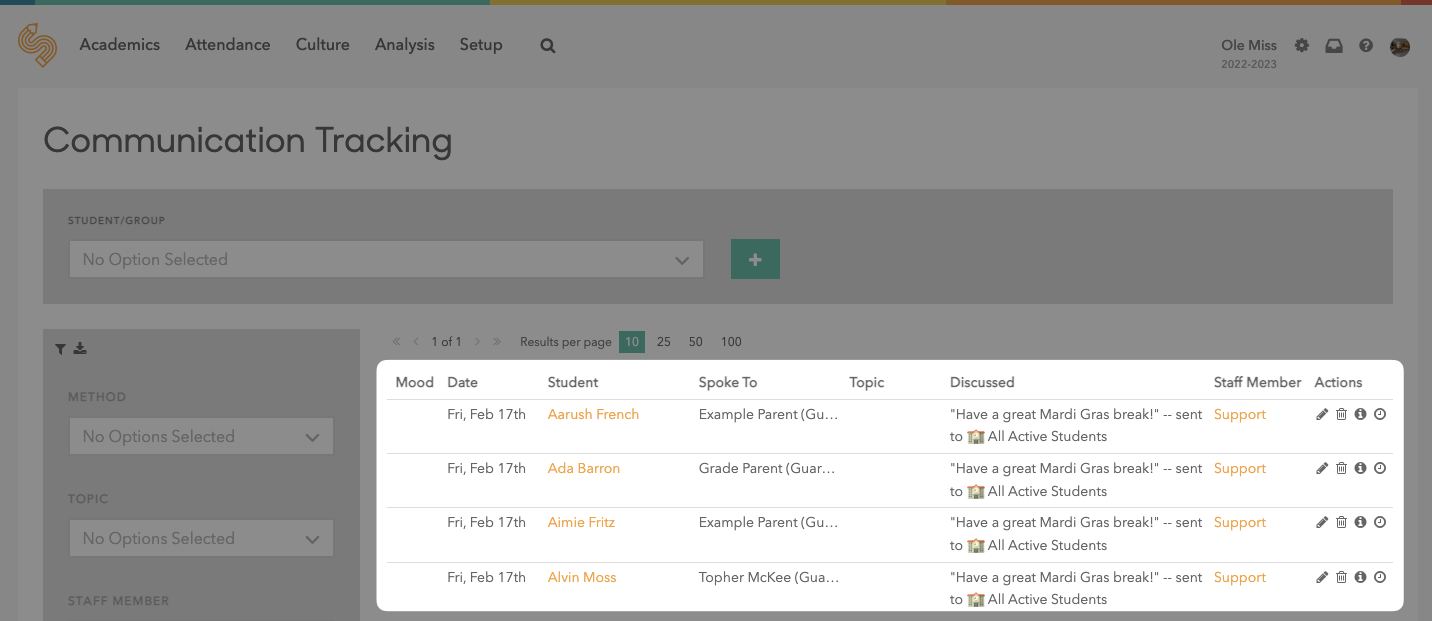Click the filter funnel icon
This screenshot has width=1432, height=621.
(61, 349)
